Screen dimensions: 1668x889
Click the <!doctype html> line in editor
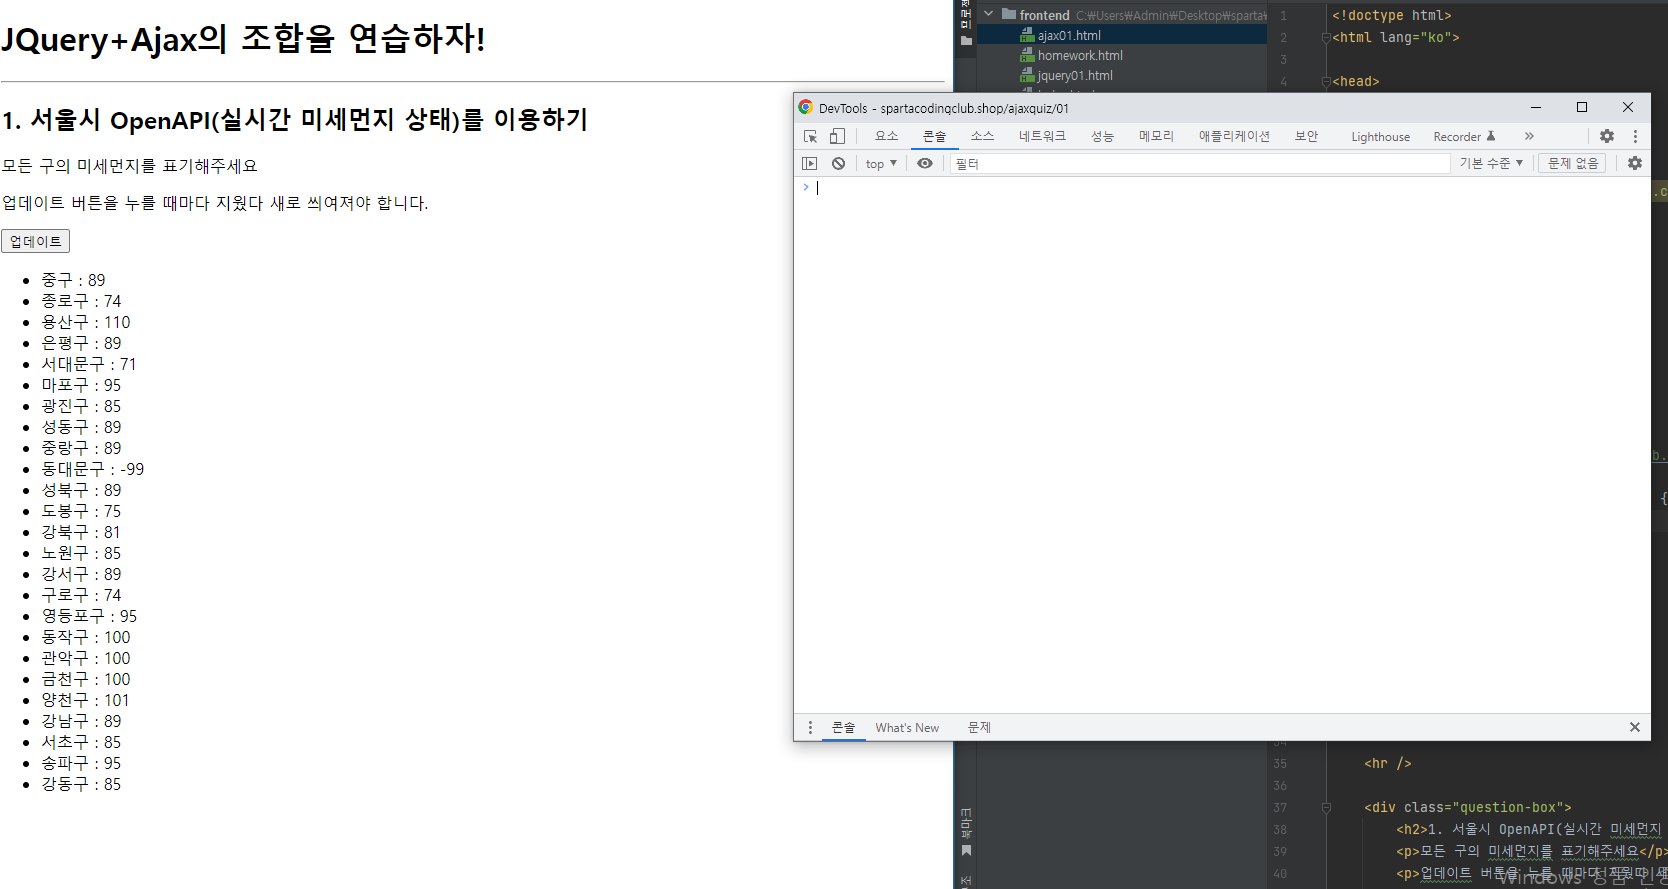(1391, 15)
